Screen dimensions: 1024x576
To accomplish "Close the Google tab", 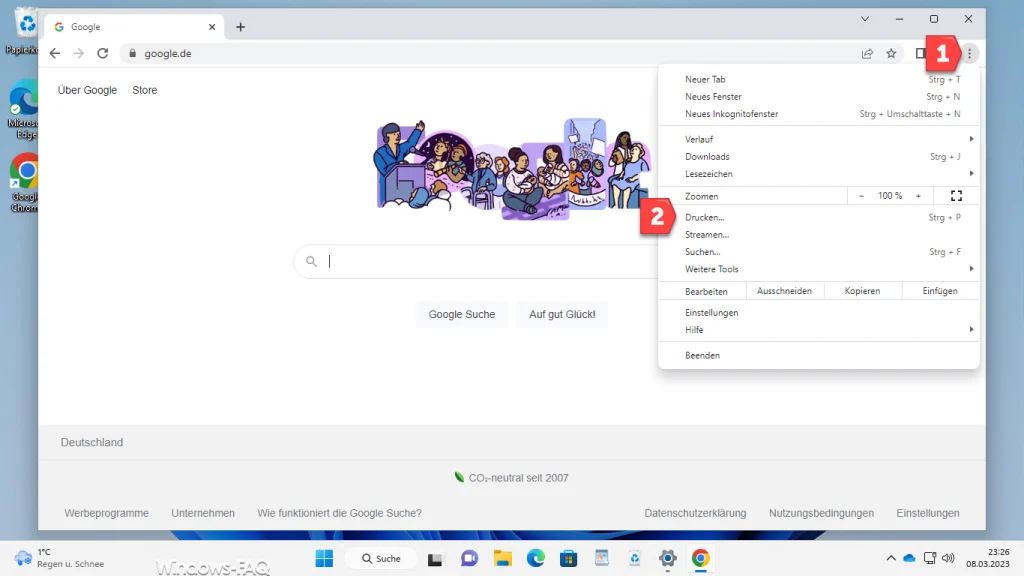I will pos(212,27).
